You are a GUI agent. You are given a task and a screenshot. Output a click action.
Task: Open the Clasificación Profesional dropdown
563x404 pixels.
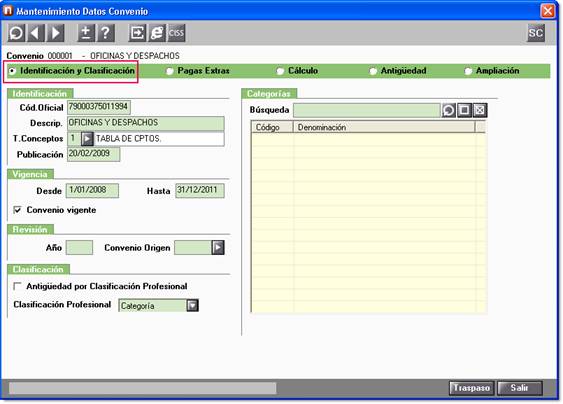coord(192,306)
